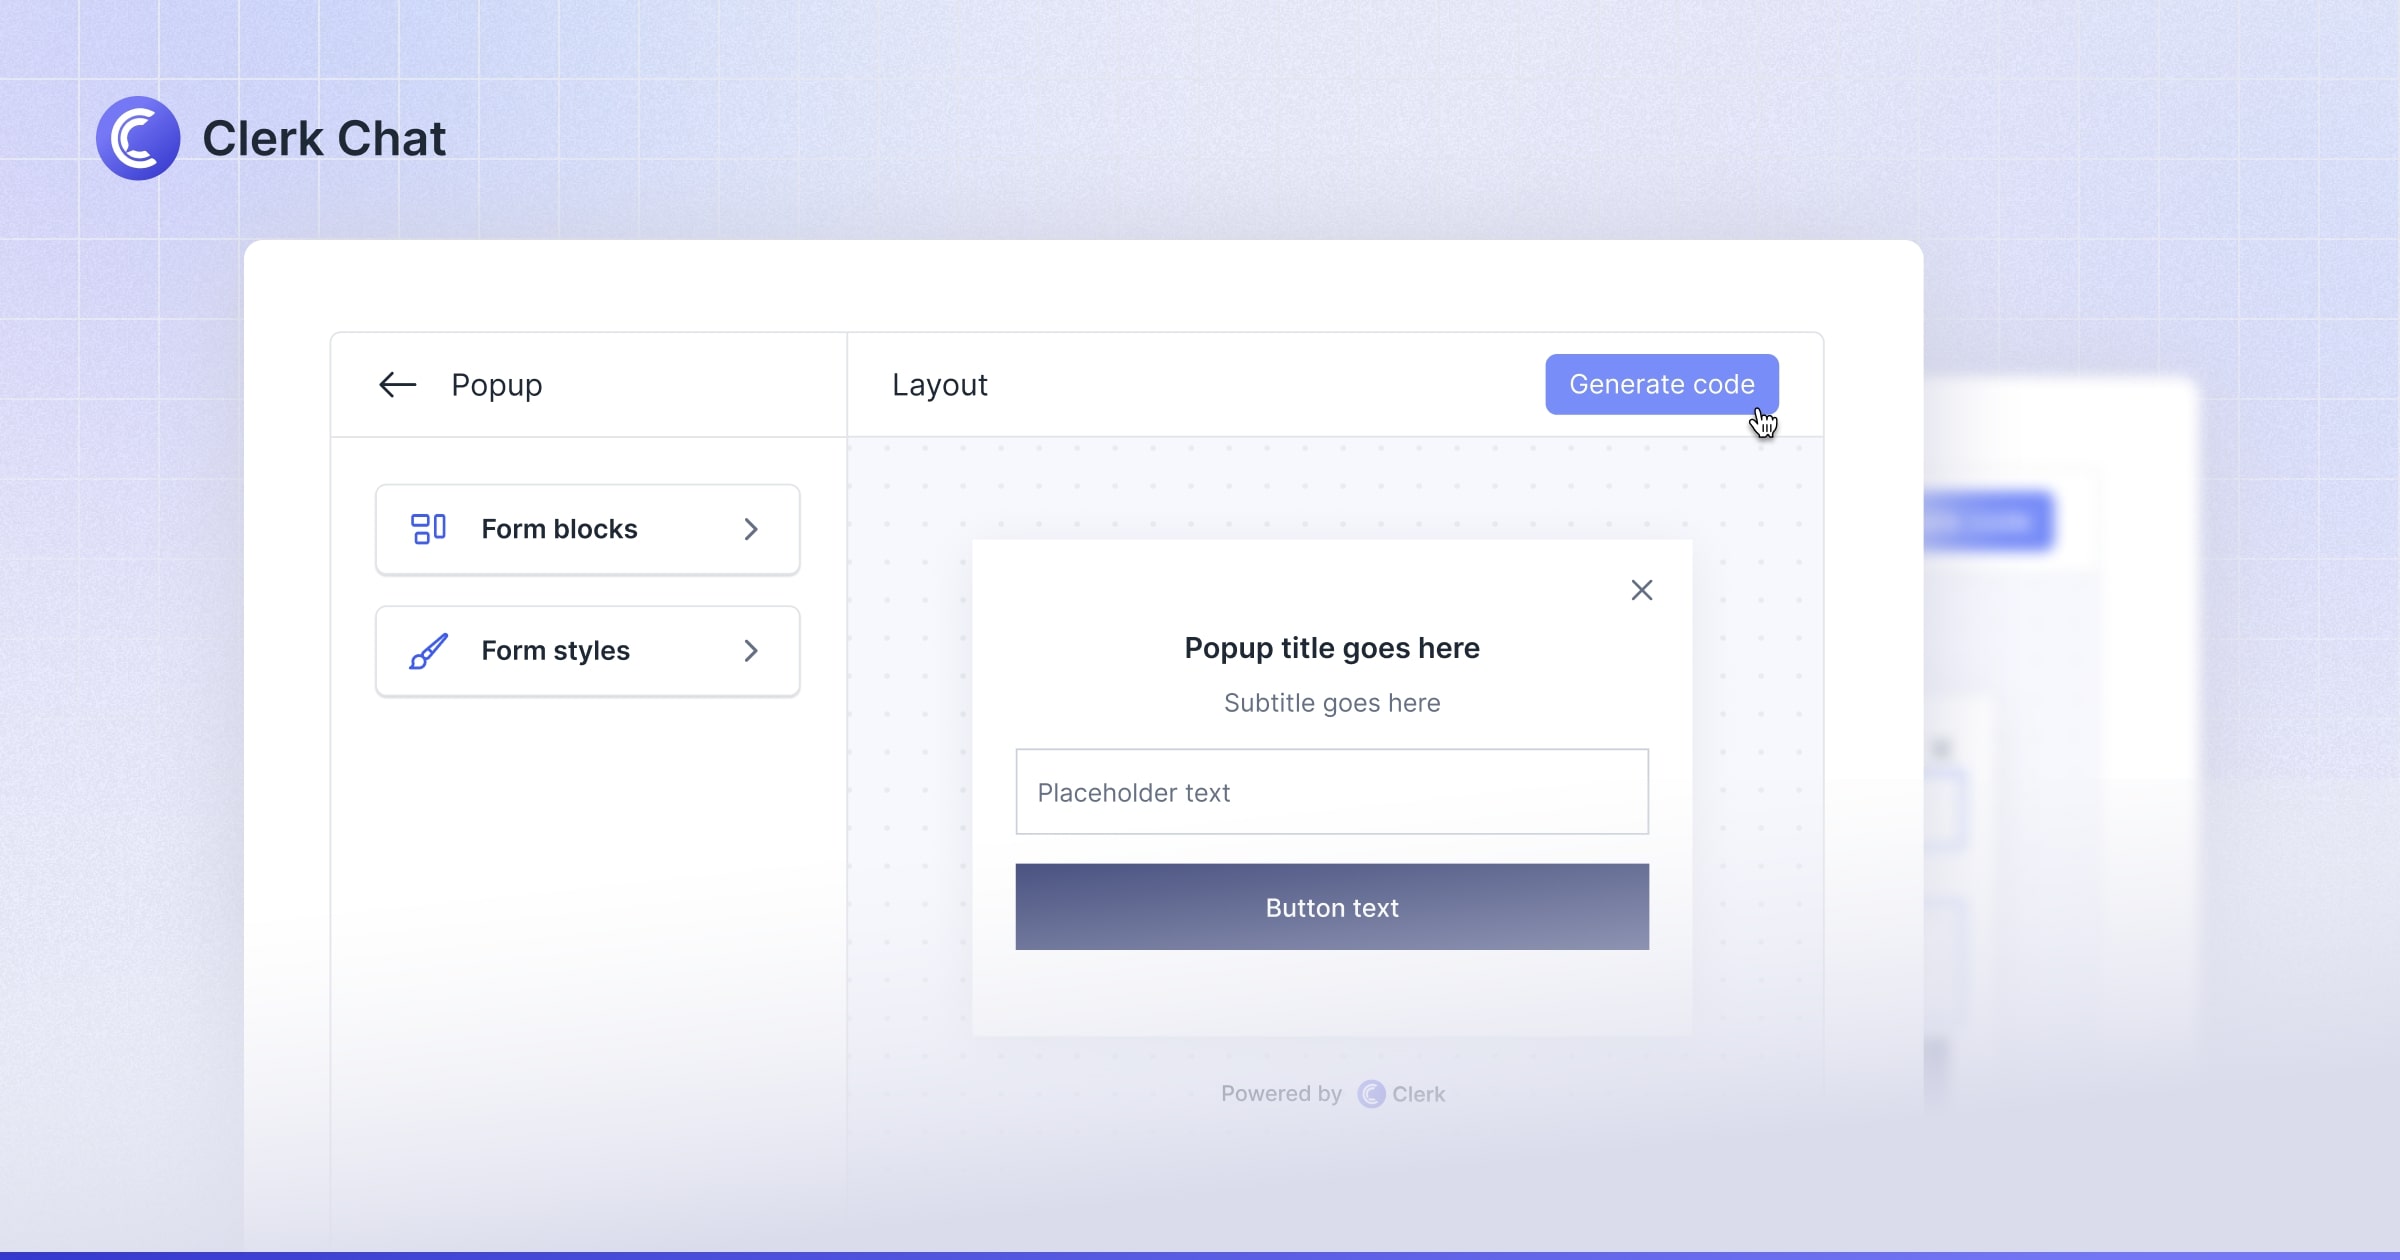
Task: Expand the Form blocks section
Action: click(587, 528)
